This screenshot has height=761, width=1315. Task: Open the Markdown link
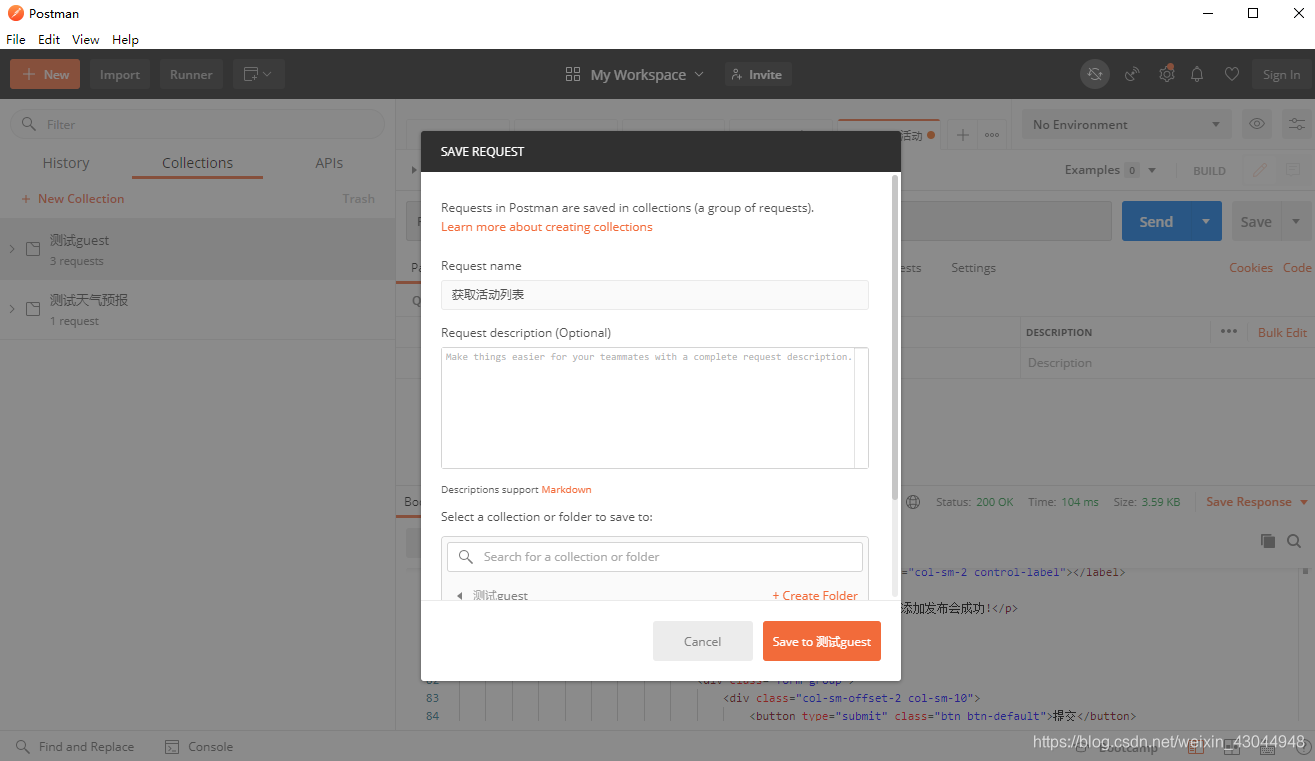566,490
